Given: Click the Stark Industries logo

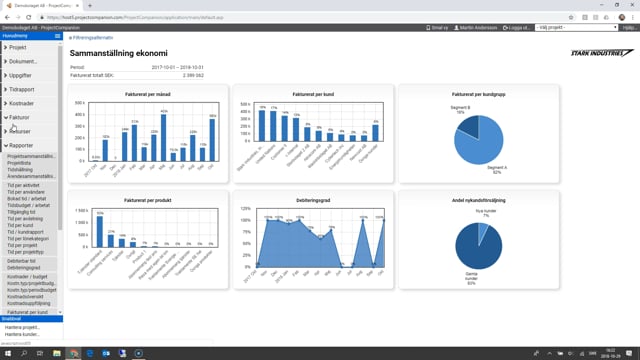Looking at the screenshot, I should 602,53.
